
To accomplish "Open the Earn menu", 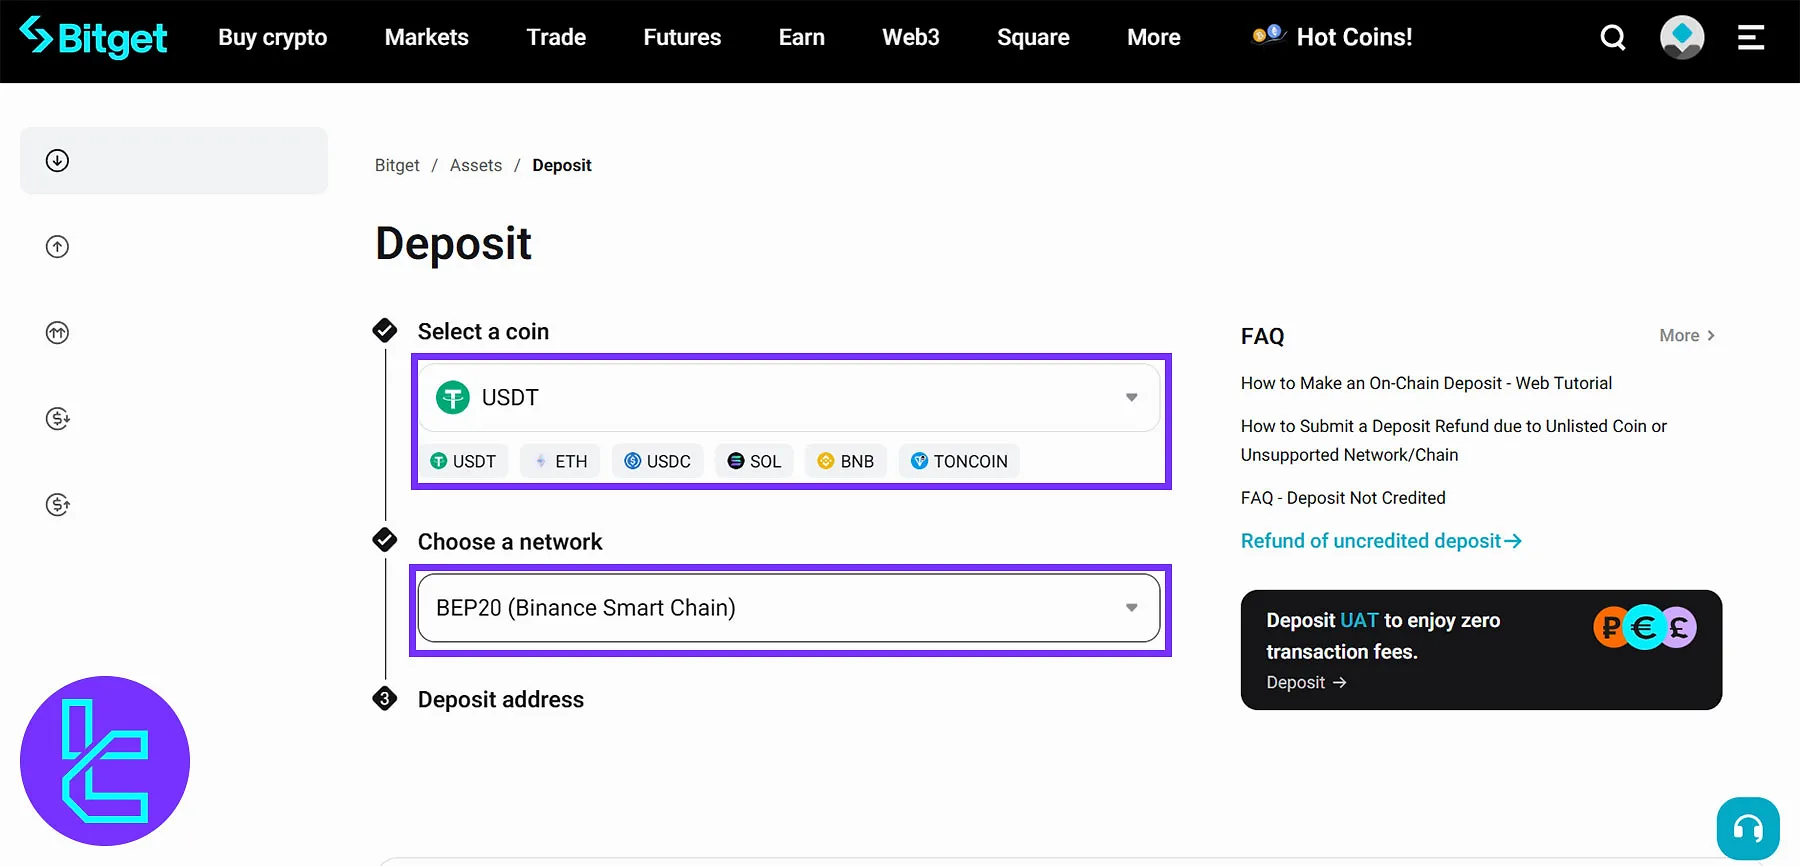I will coord(802,38).
